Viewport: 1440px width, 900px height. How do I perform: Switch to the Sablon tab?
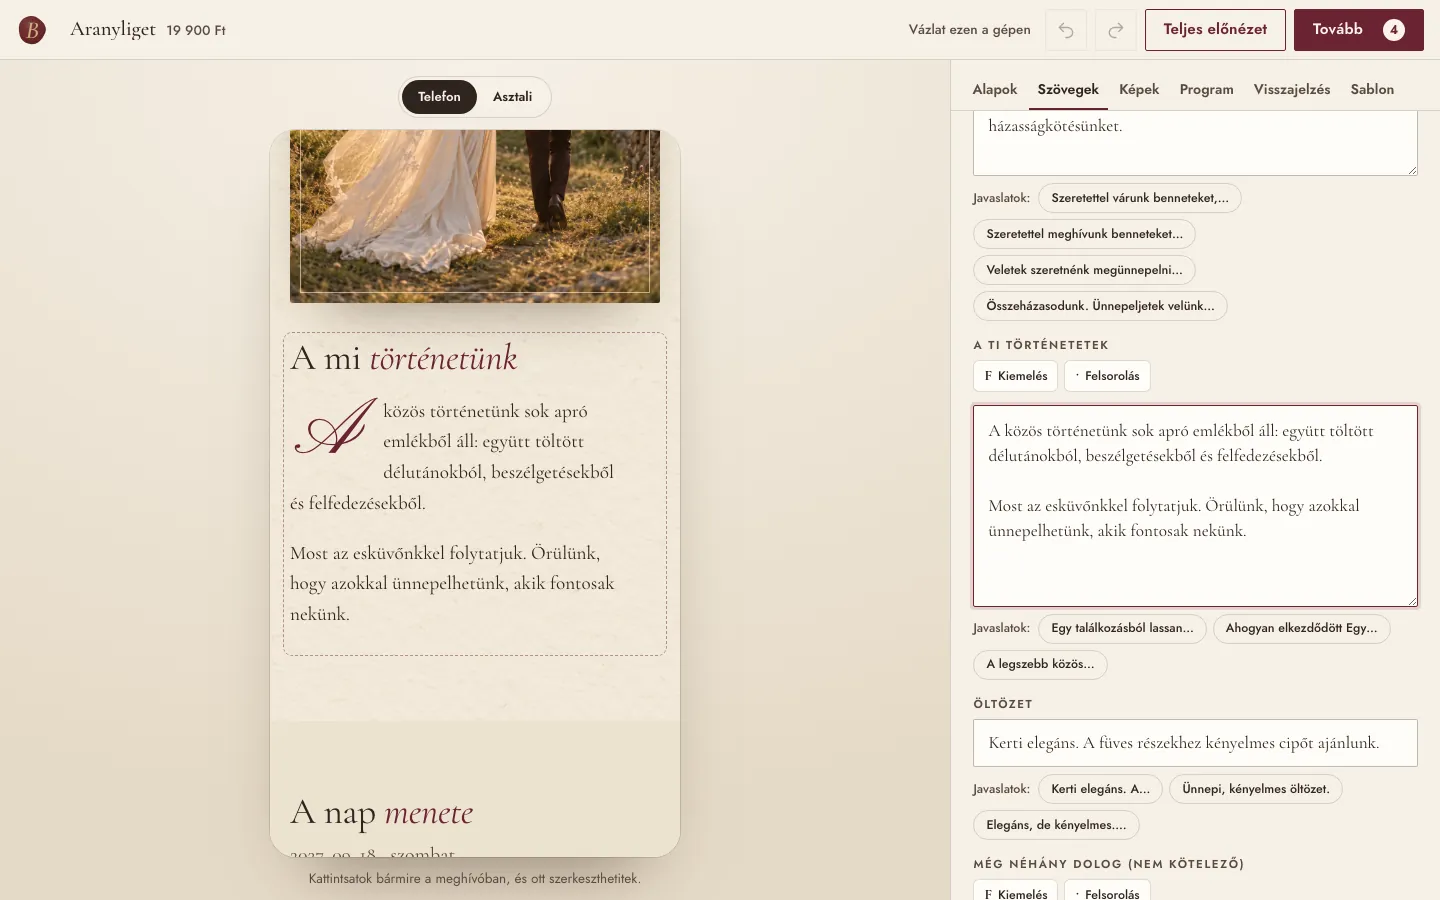tap(1372, 89)
